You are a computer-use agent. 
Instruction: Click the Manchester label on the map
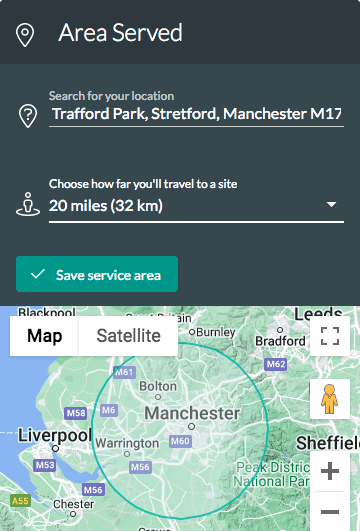coord(192,413)
